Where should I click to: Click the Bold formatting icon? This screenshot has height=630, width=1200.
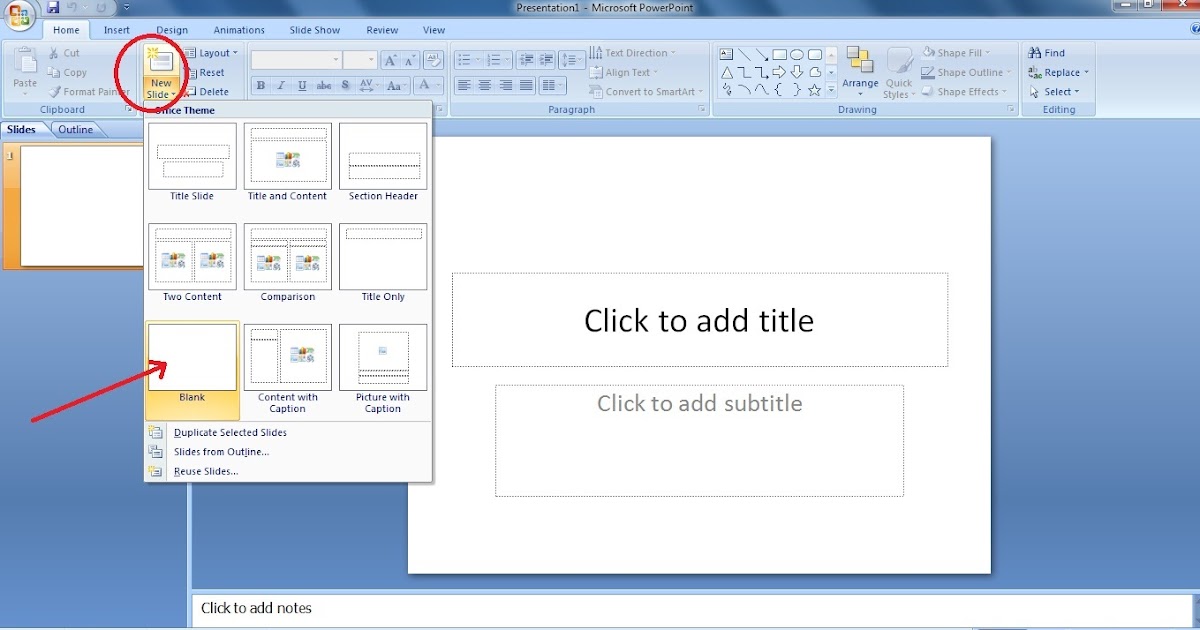click(260, 86)
